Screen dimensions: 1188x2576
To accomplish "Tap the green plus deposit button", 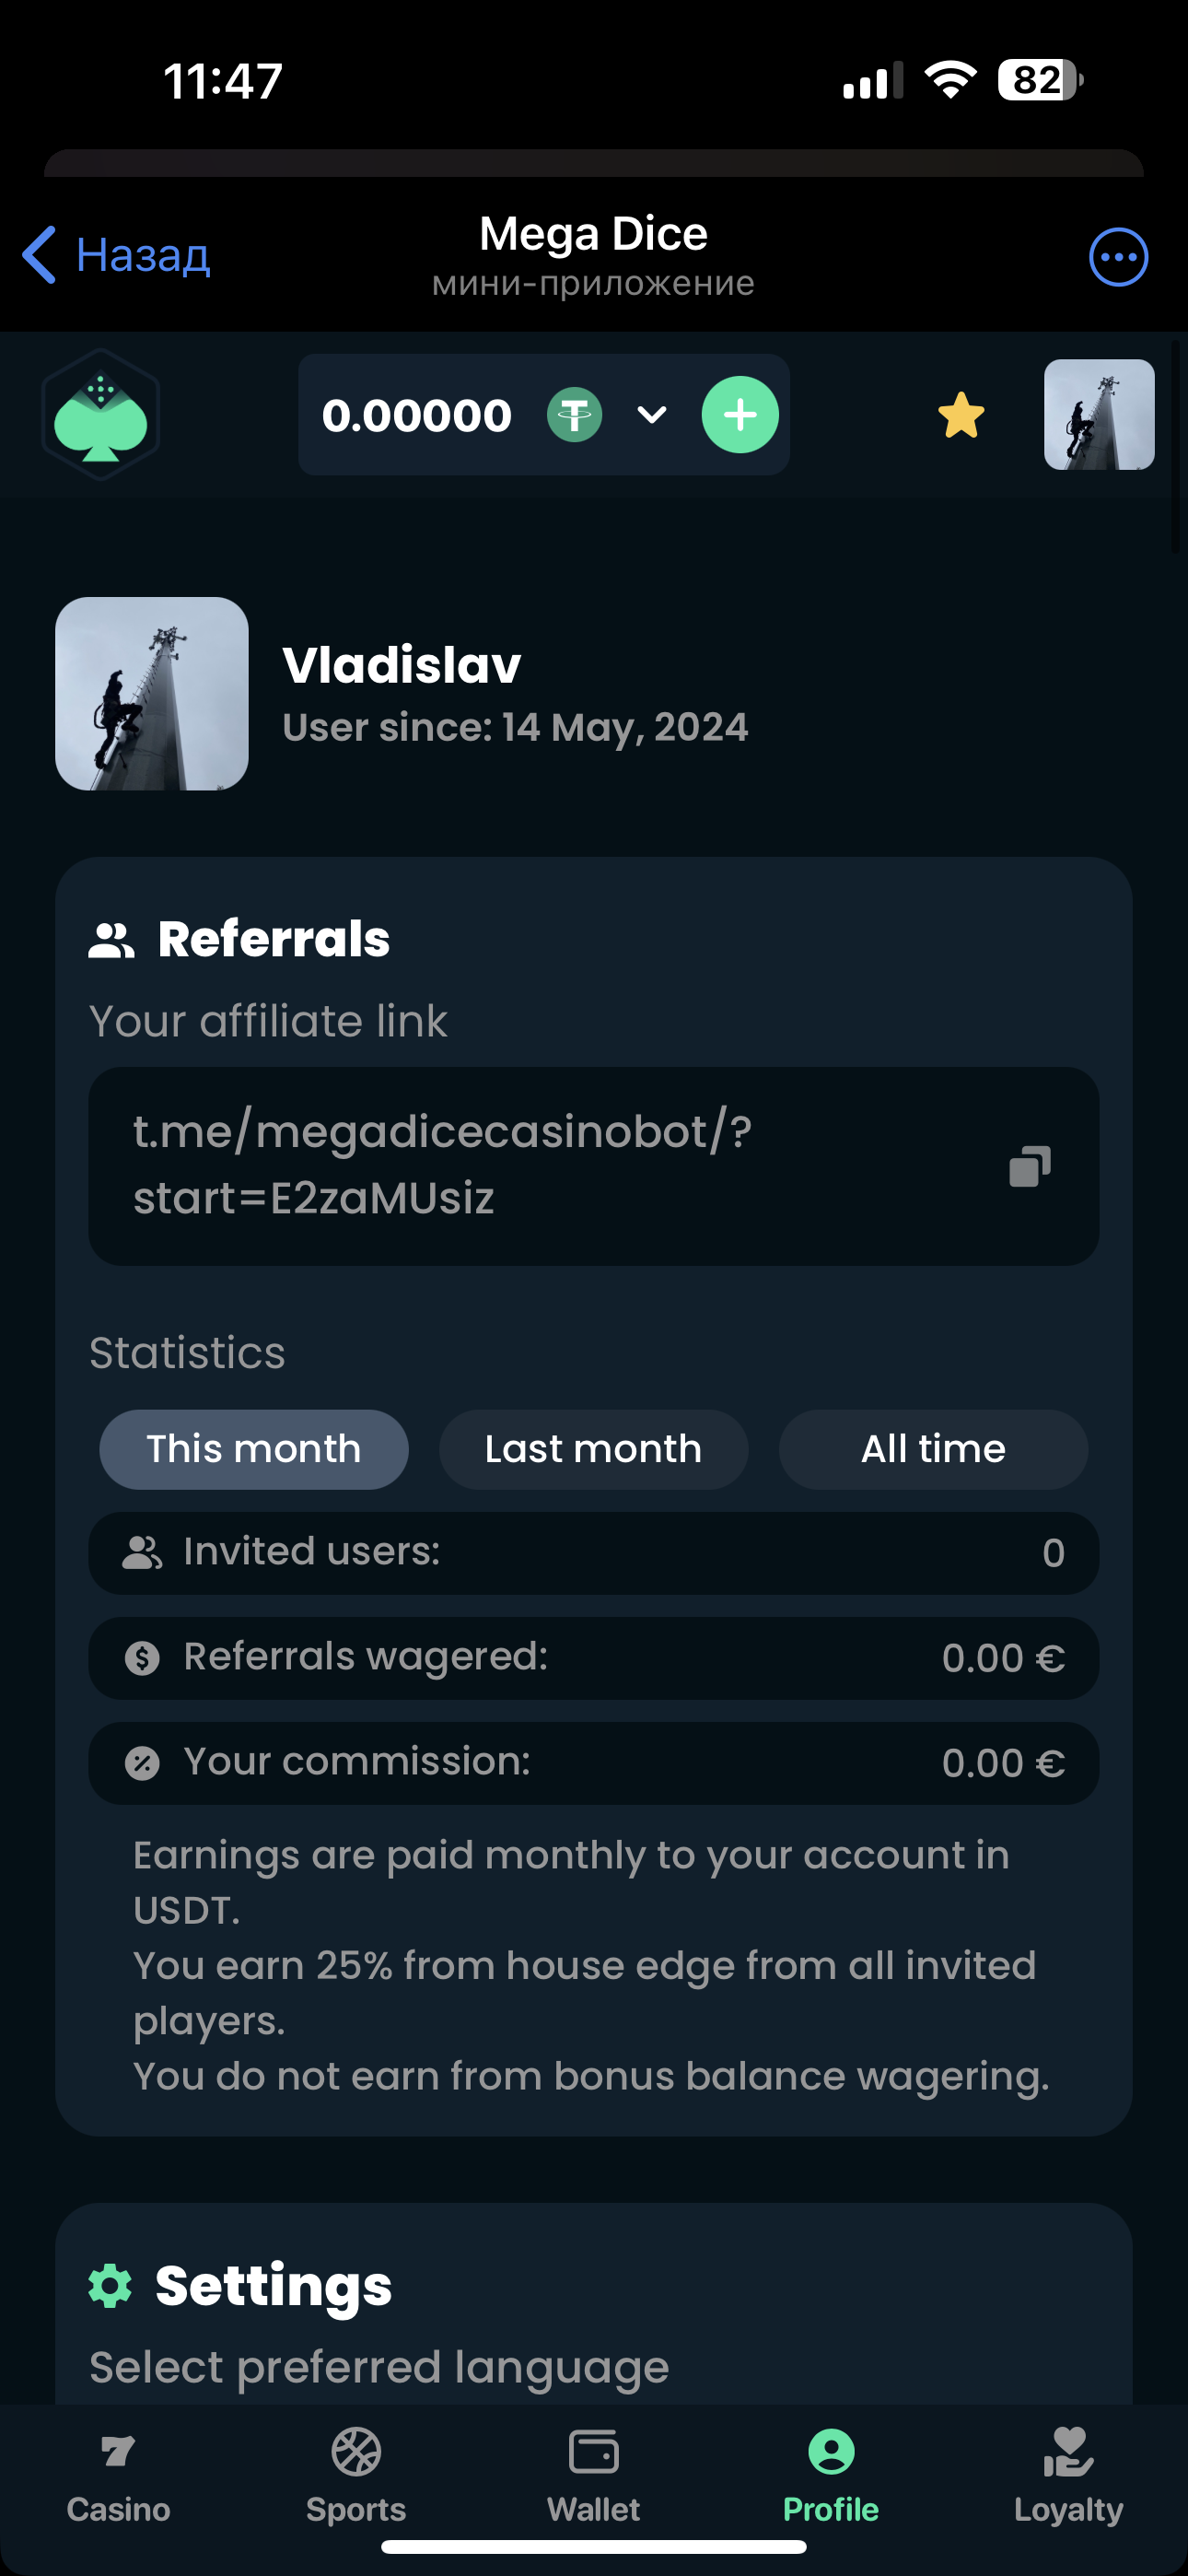I will click(740, 415).
